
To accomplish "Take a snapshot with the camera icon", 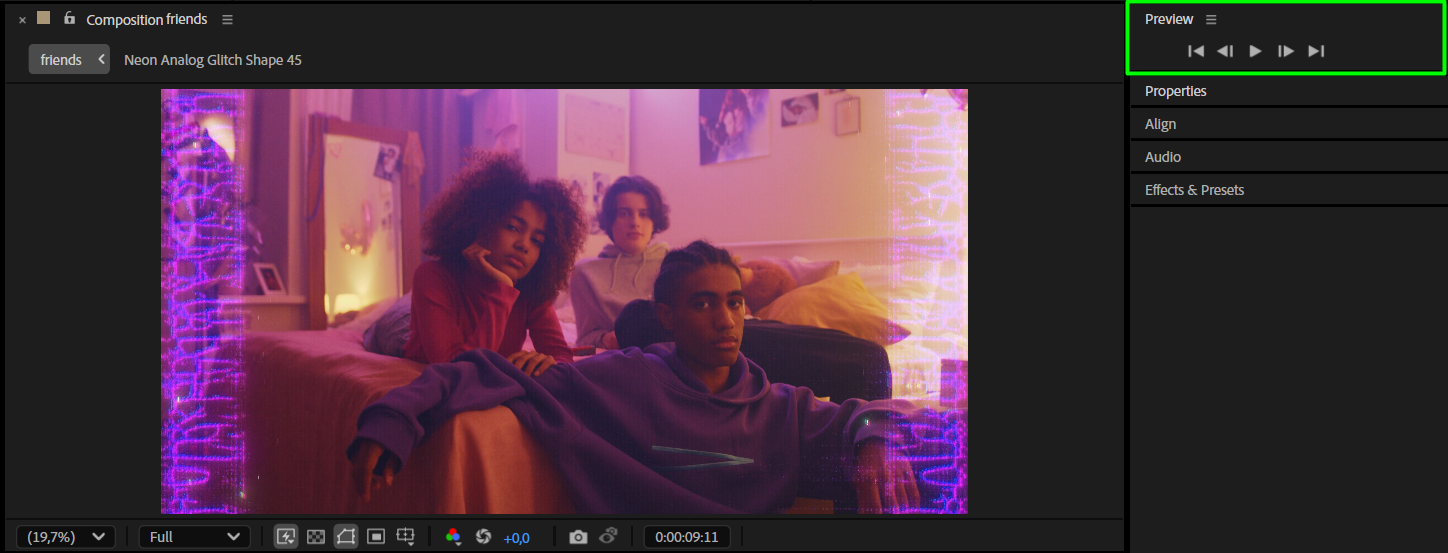I will [x=578, y=537].
